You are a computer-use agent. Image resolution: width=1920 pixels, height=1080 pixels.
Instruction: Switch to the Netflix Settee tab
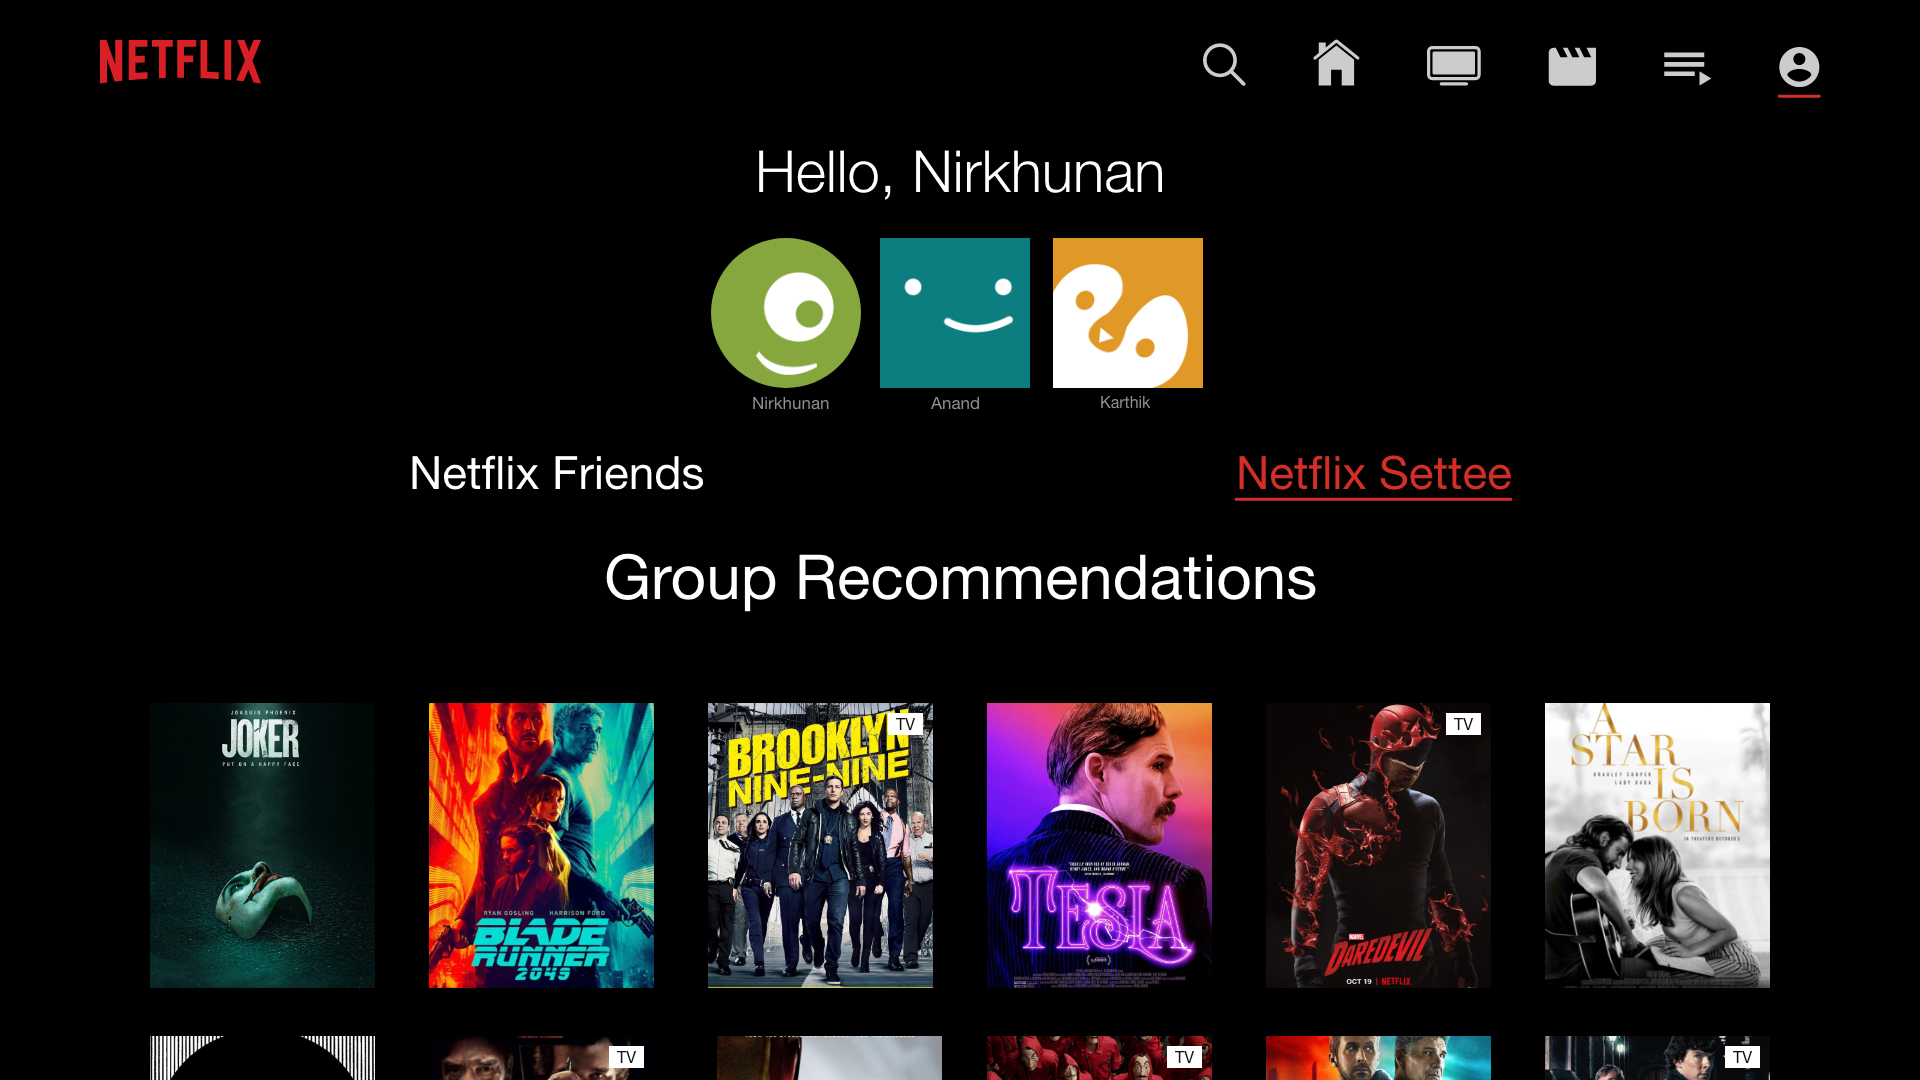click(1373, 473)
